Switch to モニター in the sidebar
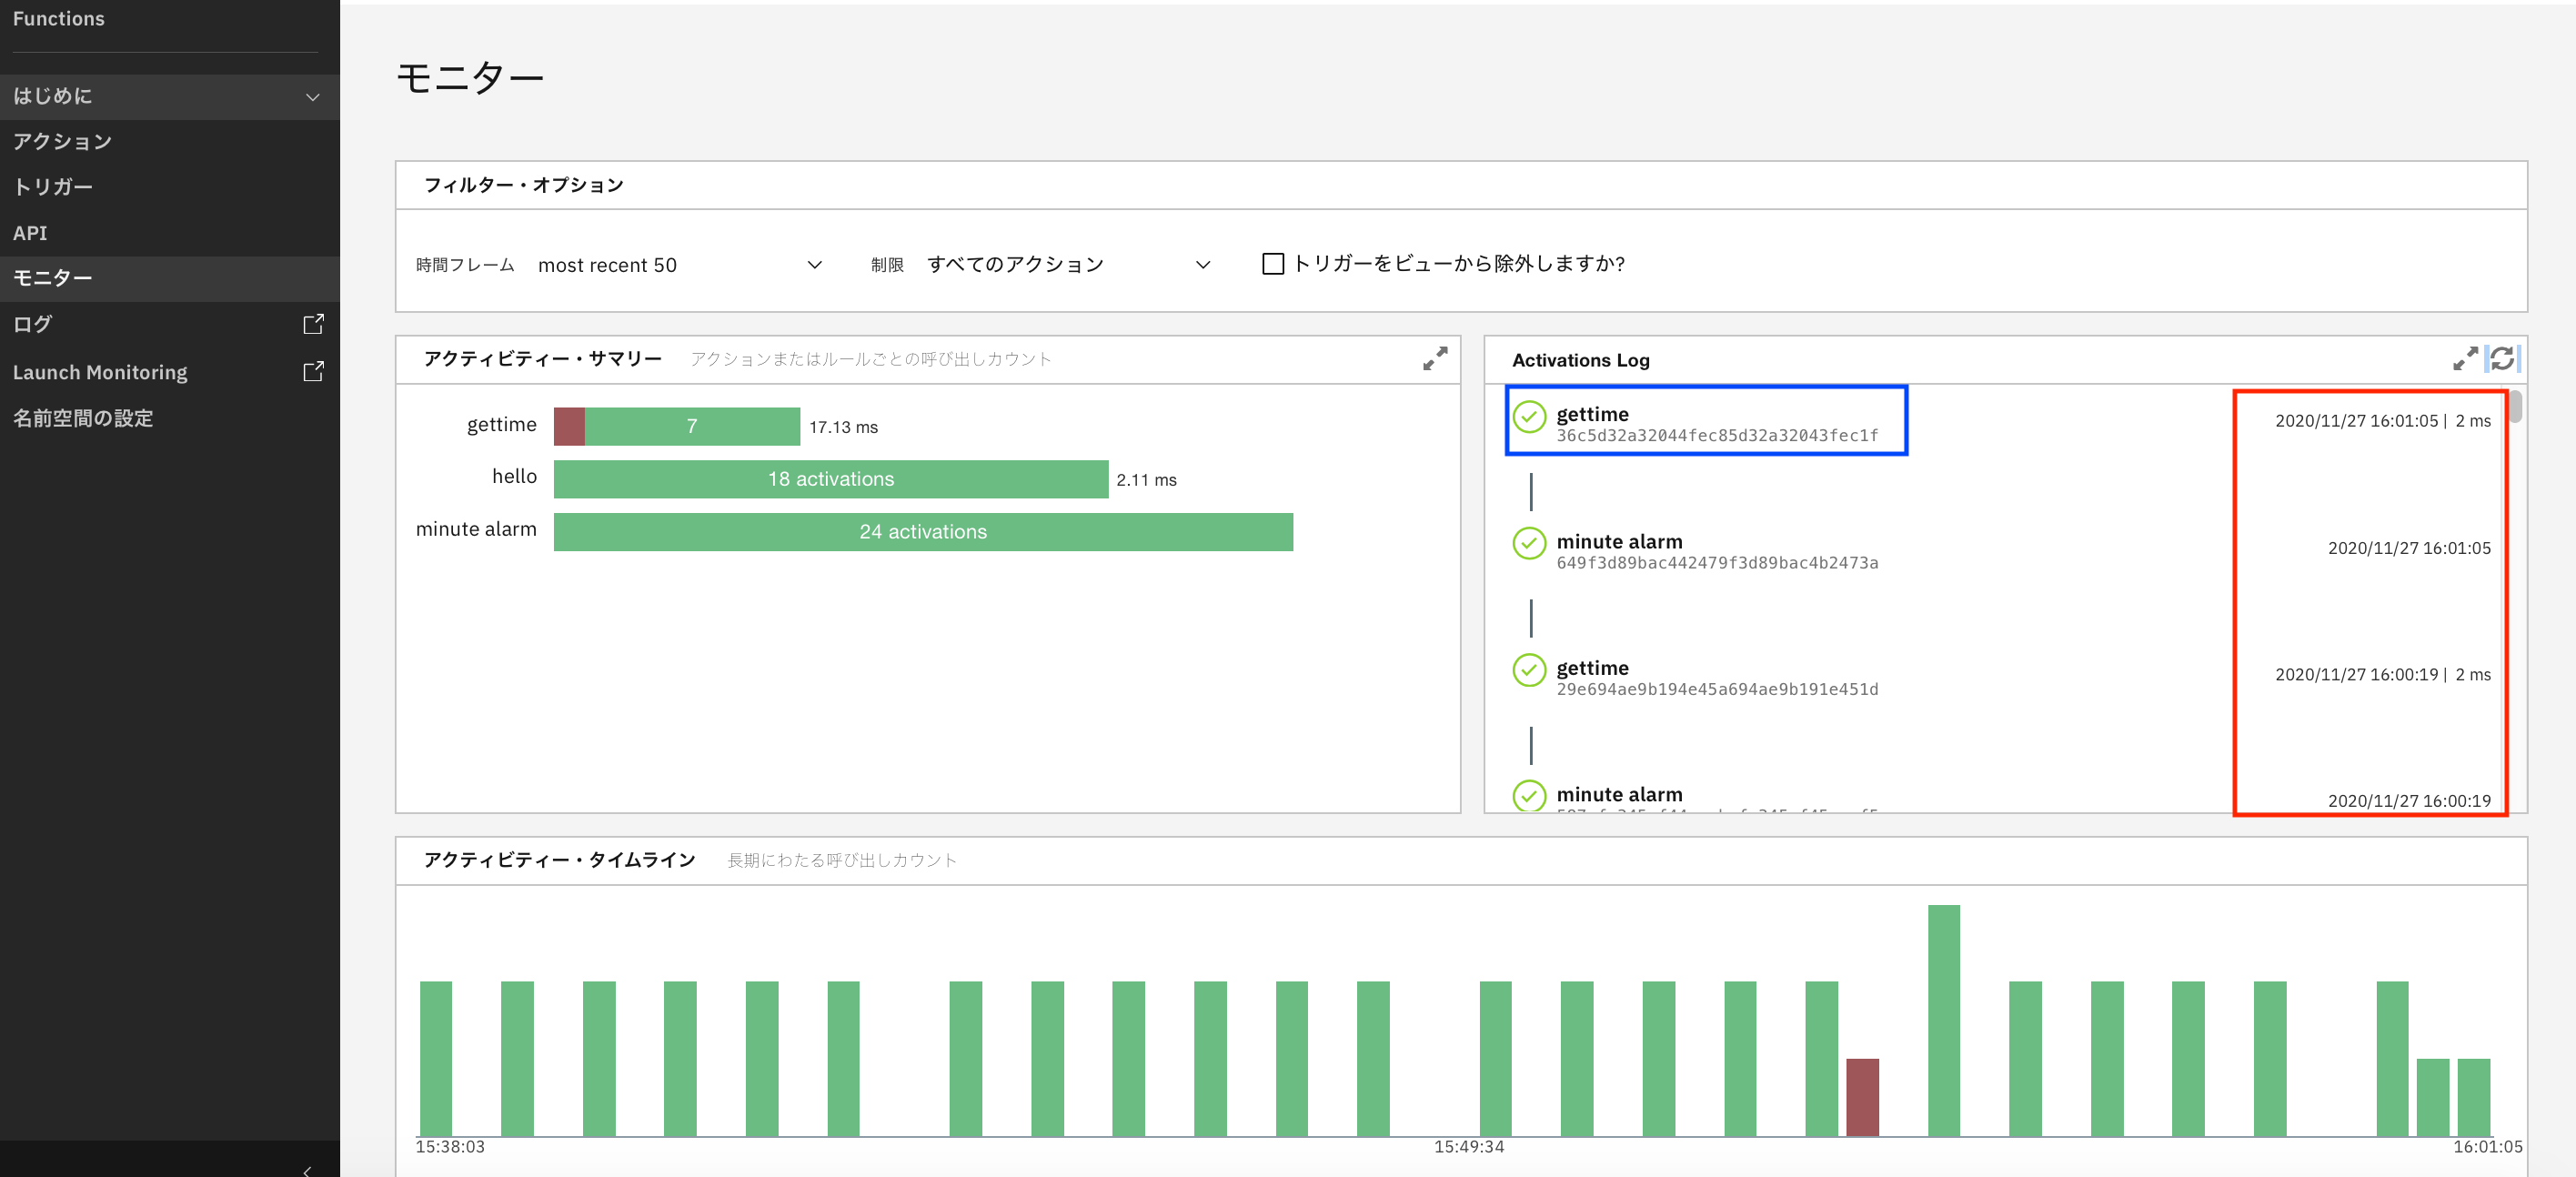This screenshot has height=1177, width=2576. pos(53,278)
